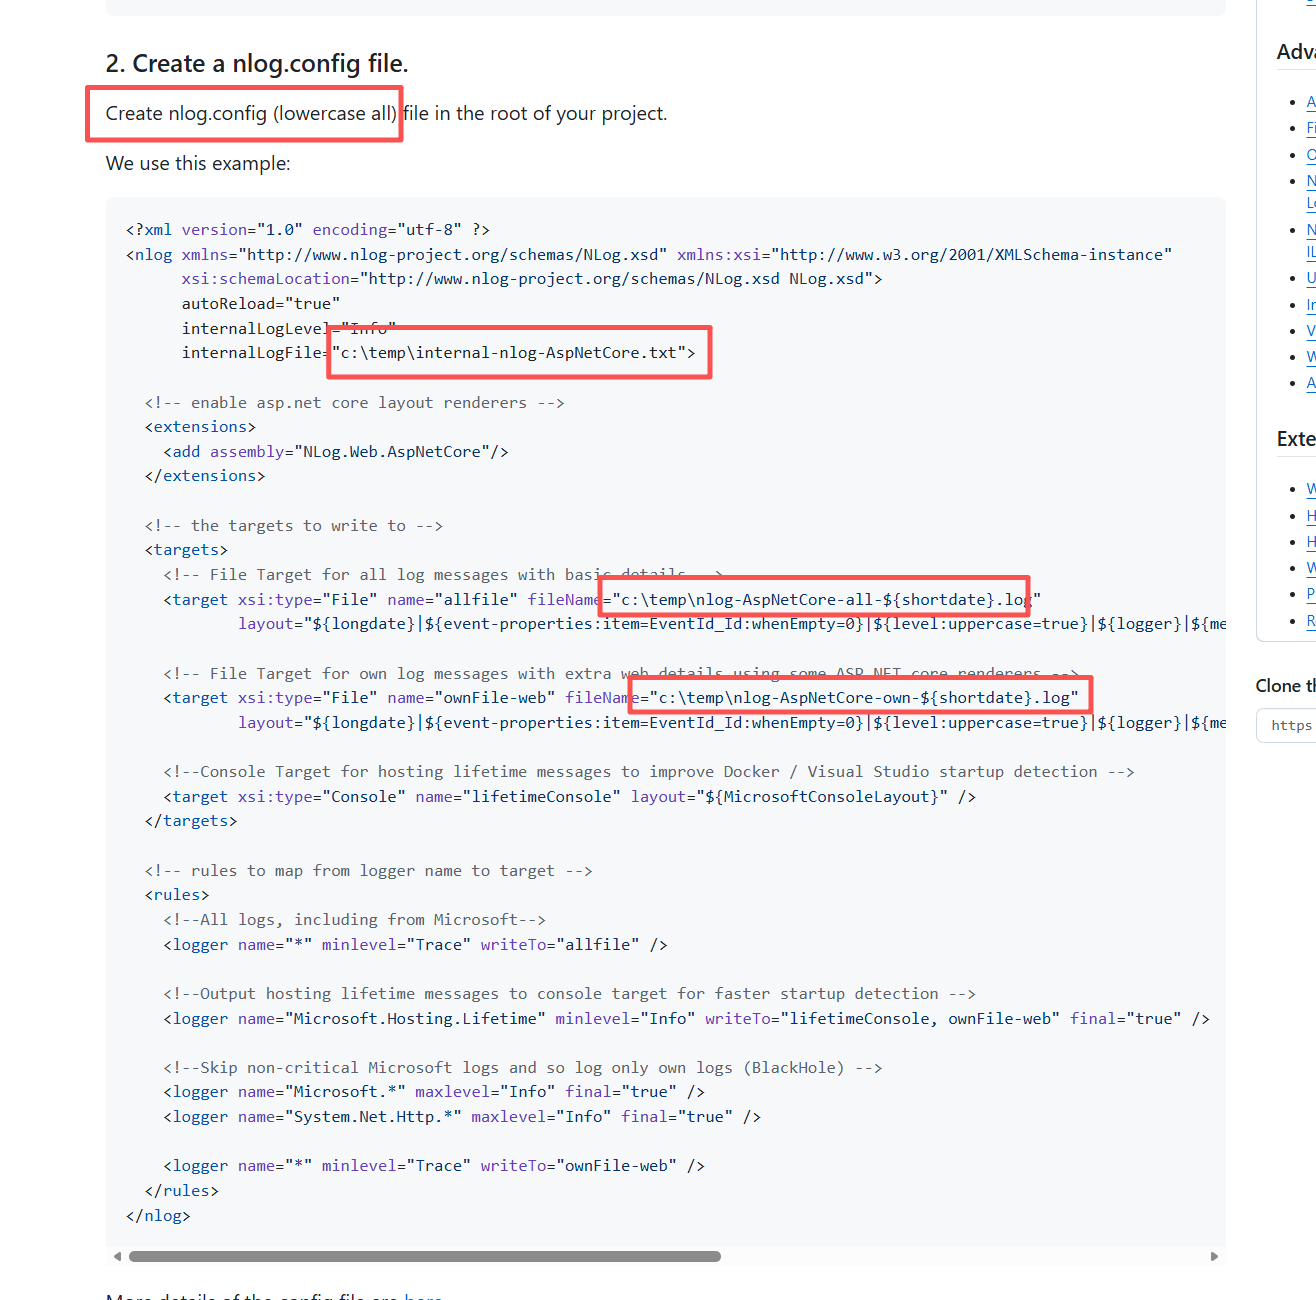Viewport: 1316px width, 1300px height.
Task: Click the clone URL field starting with https
Action: 1288,725
